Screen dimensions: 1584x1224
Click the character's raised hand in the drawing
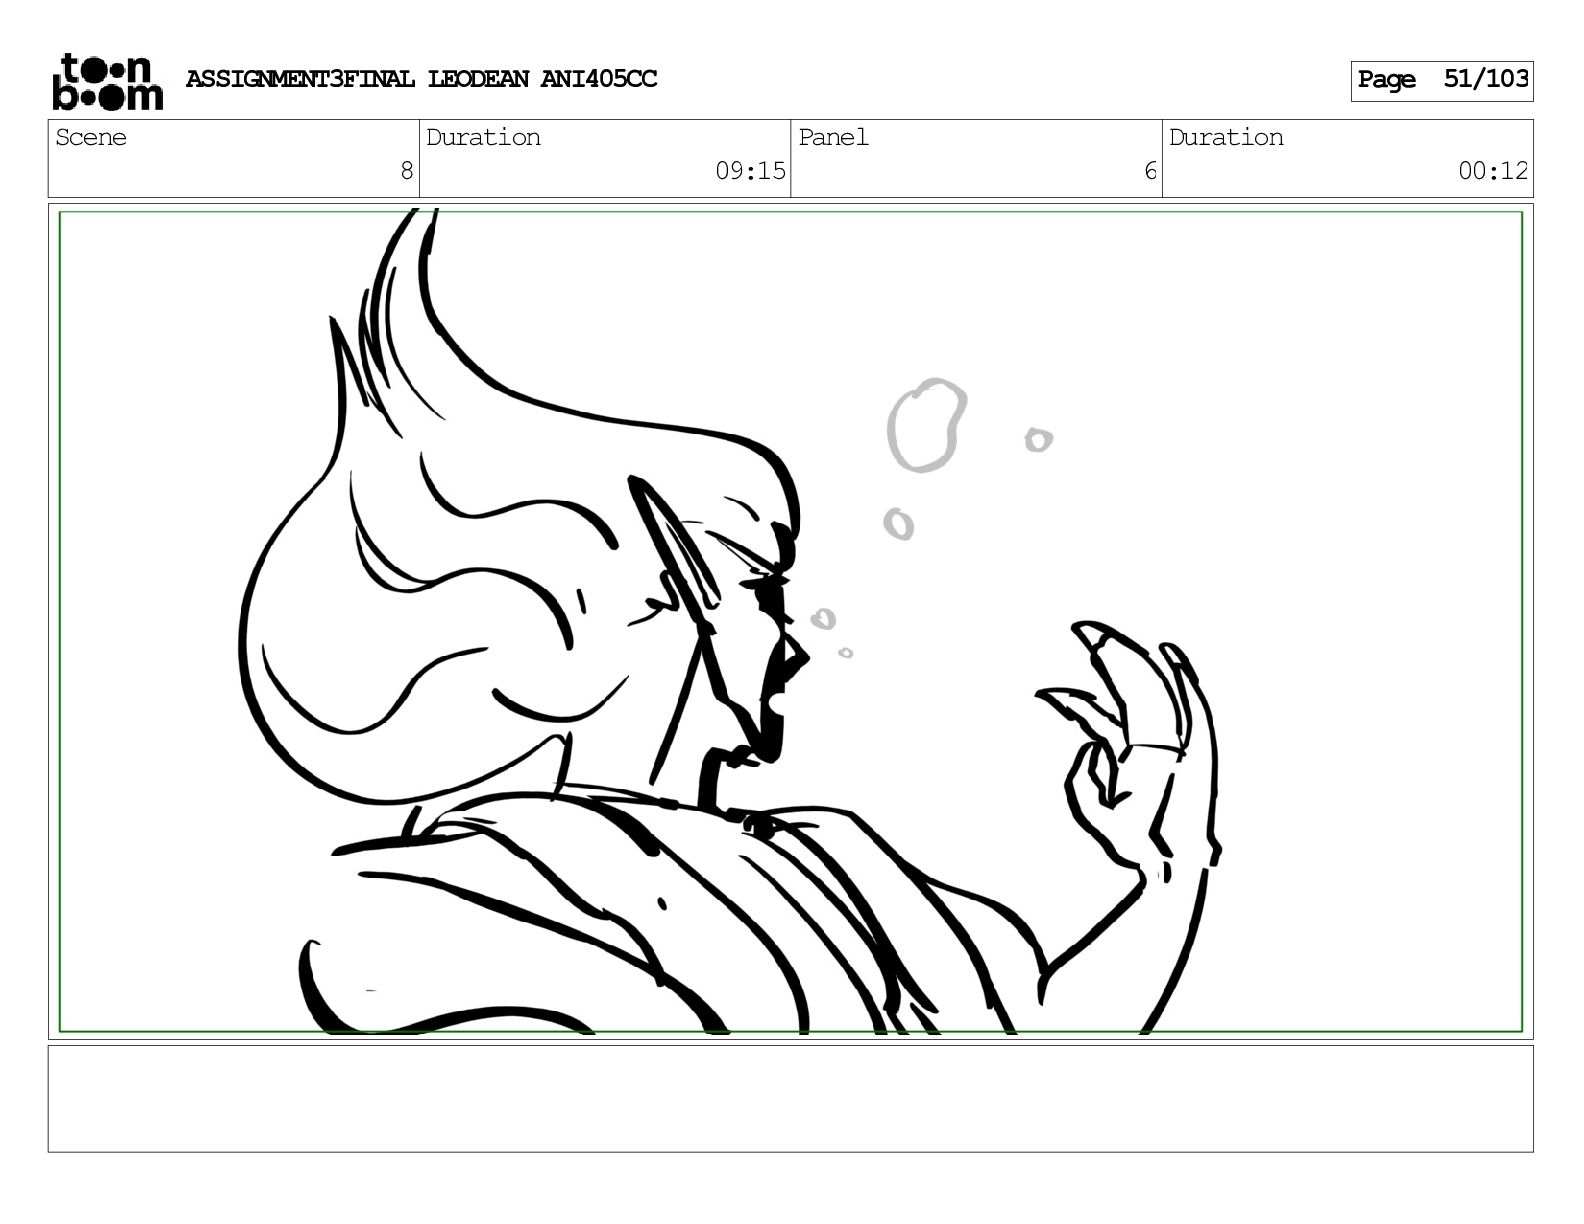coord(1130,750)
